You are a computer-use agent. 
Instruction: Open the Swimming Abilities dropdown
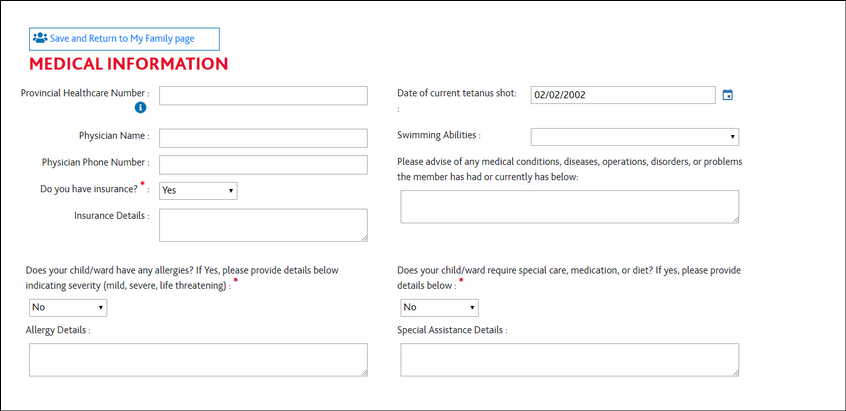click(x=634, y=136)
